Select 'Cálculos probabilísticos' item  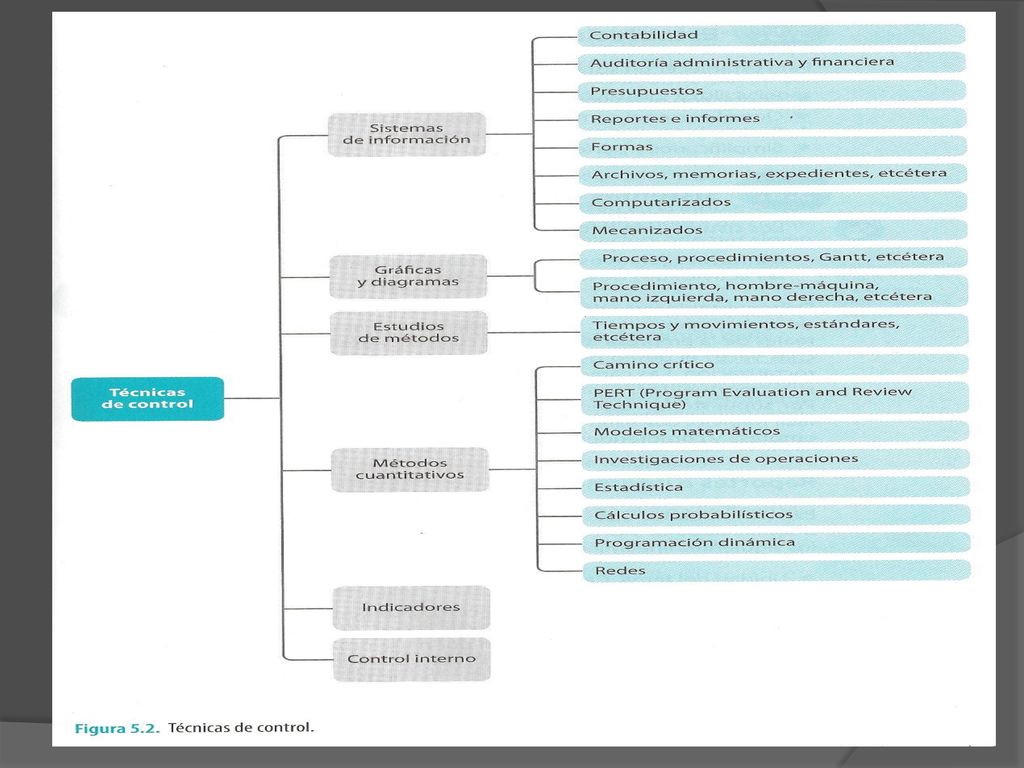(776, 515)
